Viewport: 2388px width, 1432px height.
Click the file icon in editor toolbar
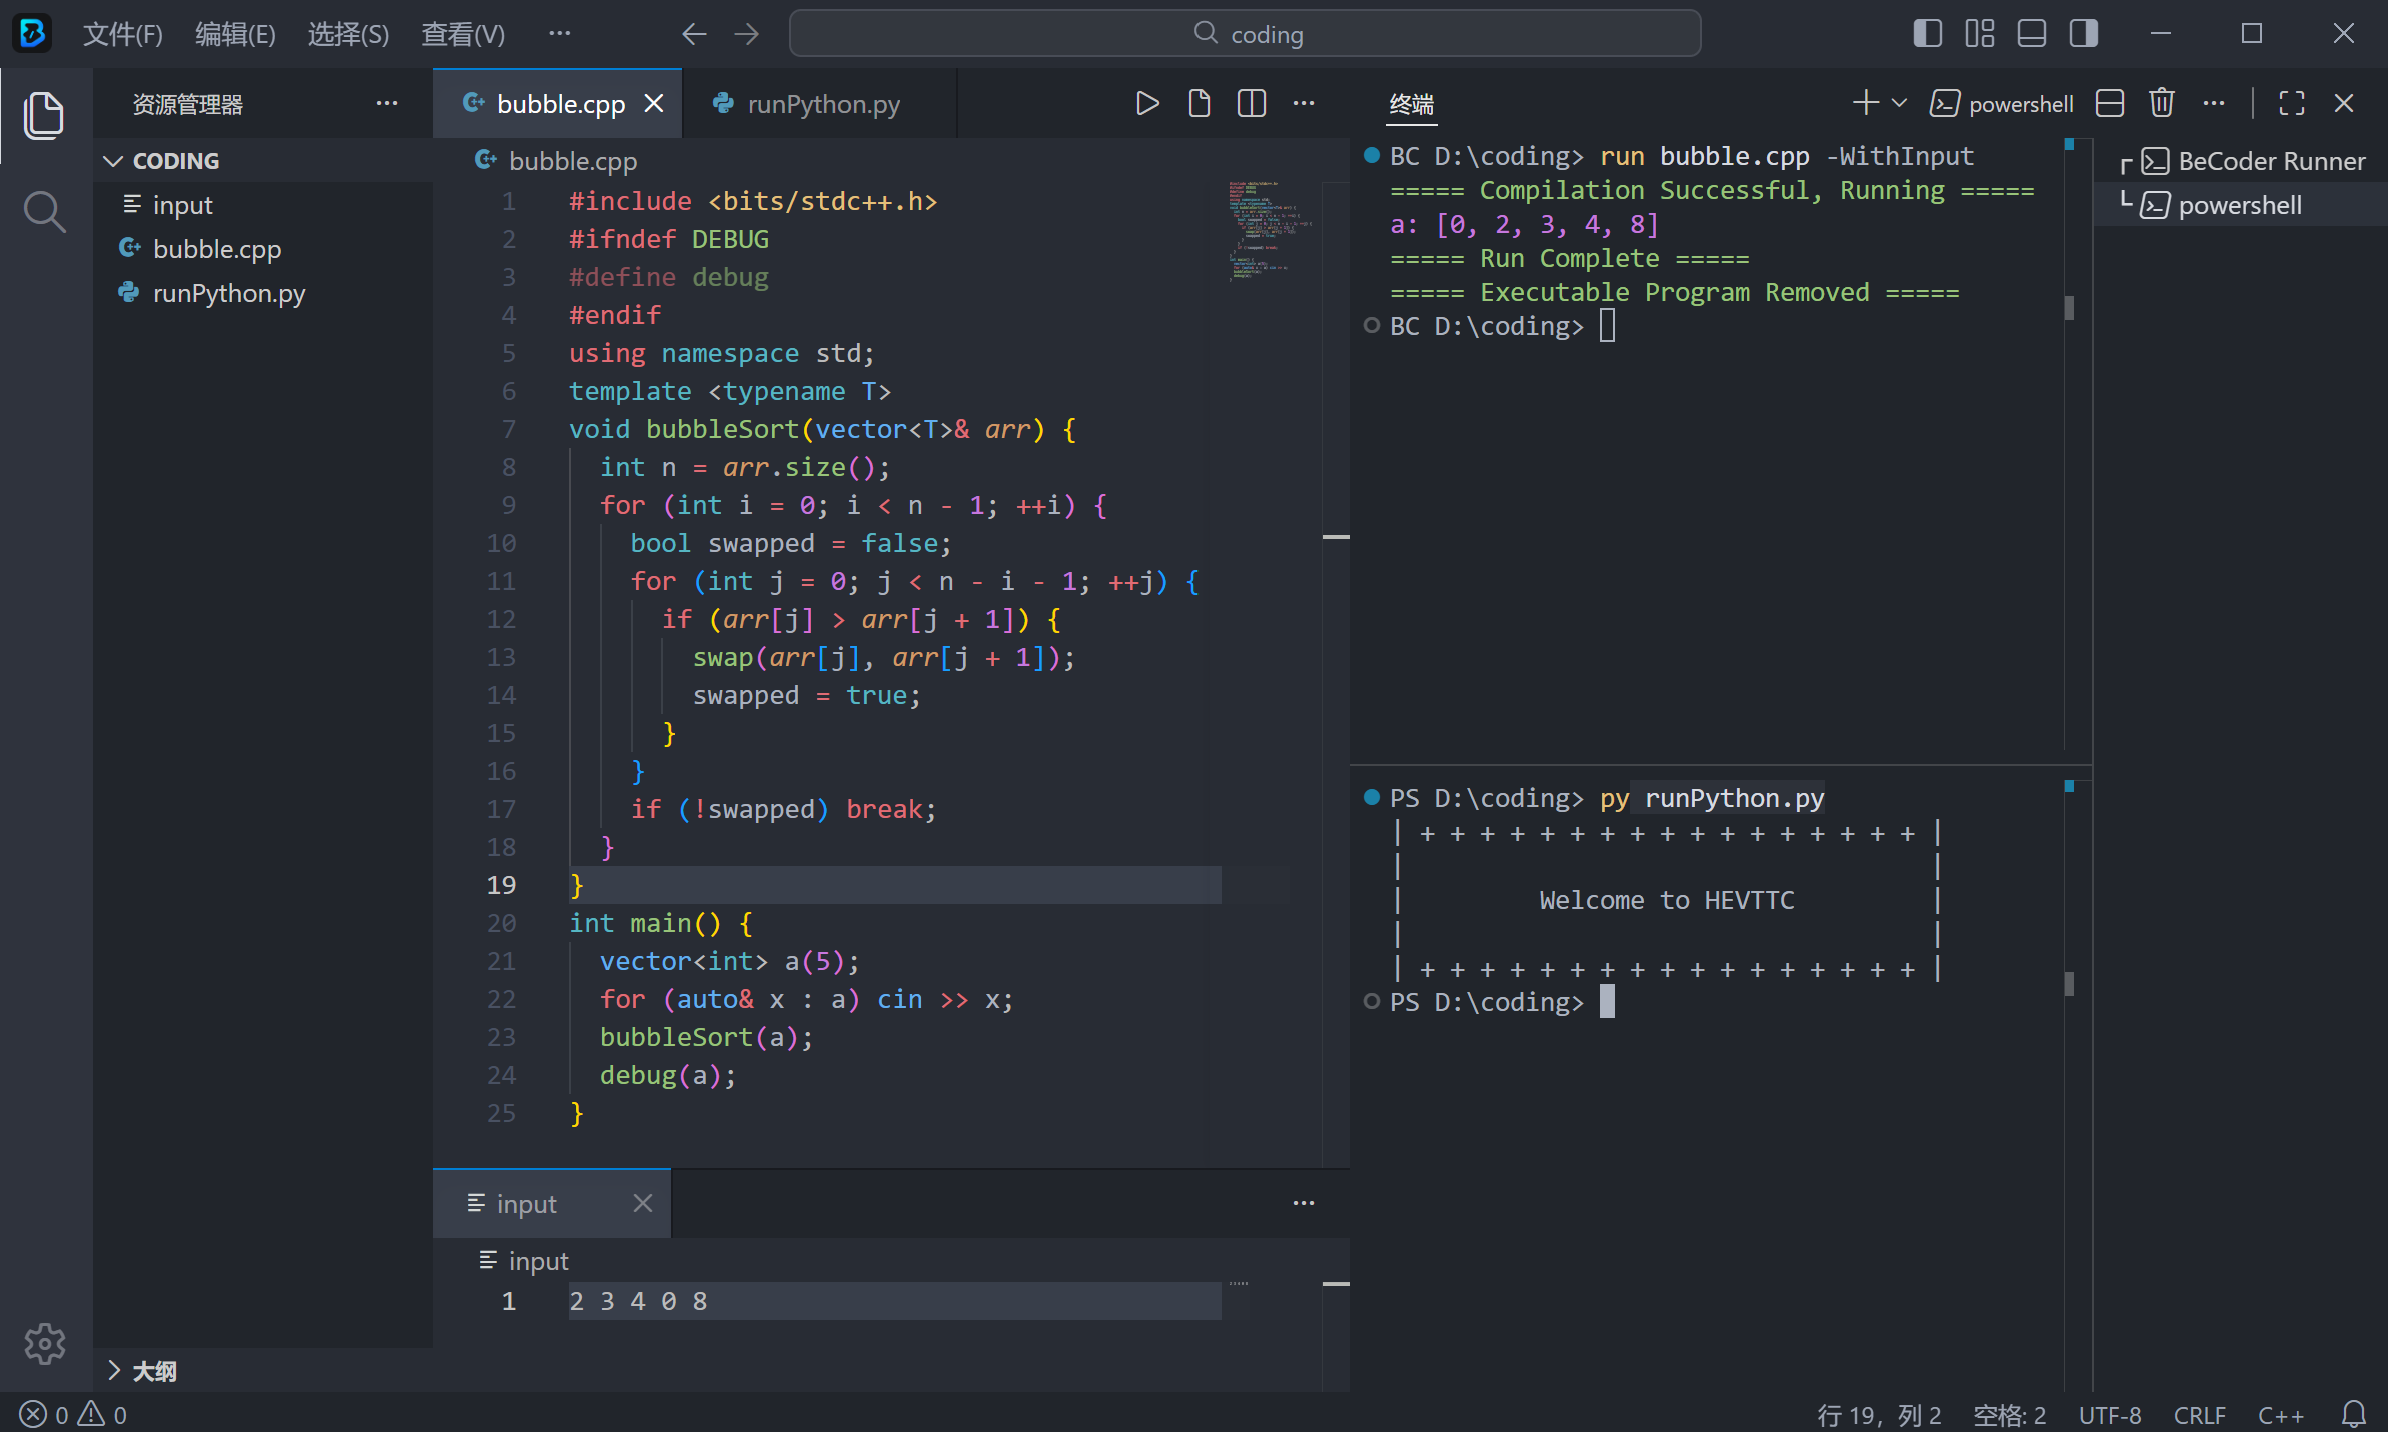tap(1199, 103)
